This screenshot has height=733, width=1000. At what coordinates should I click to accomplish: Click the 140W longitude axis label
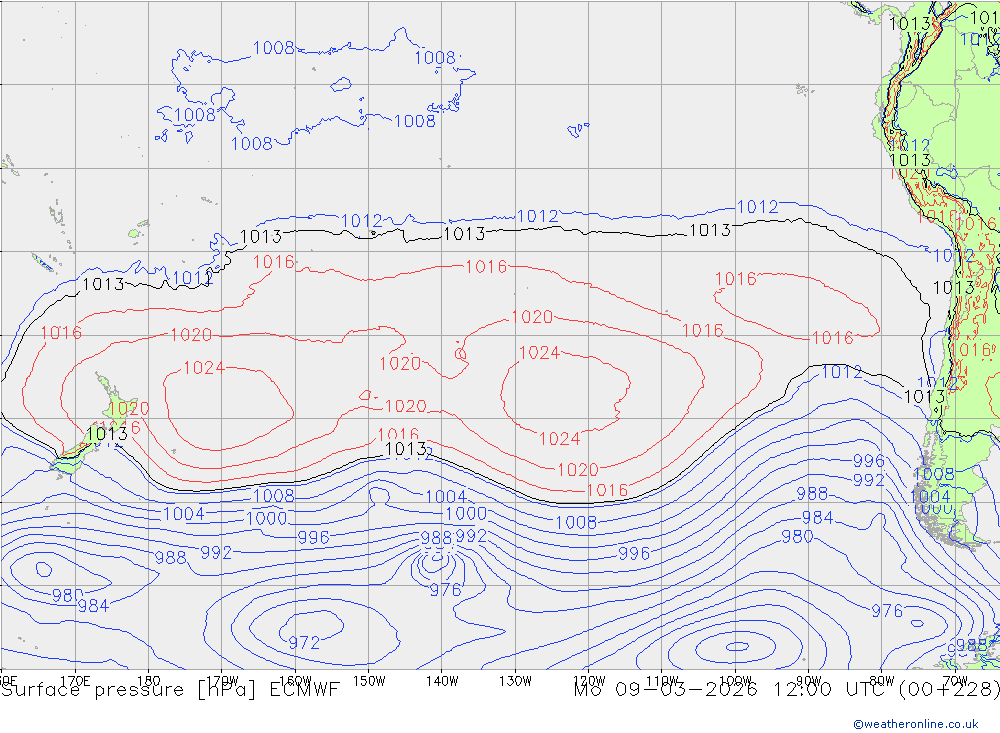[442, 681]
